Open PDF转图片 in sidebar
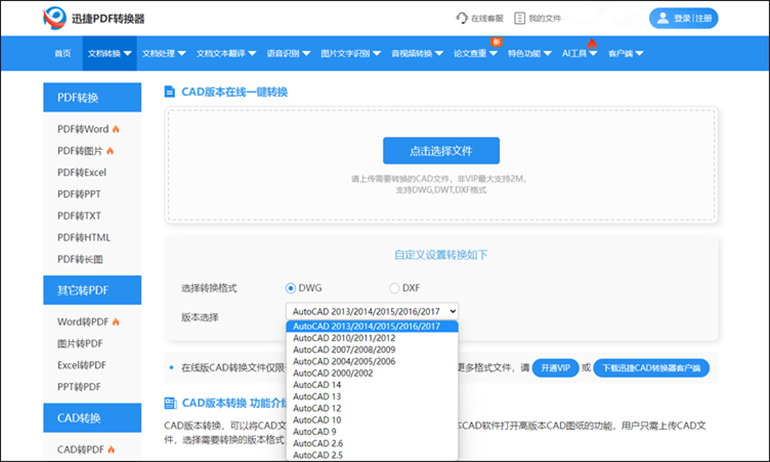 click(x=80, y=151)
